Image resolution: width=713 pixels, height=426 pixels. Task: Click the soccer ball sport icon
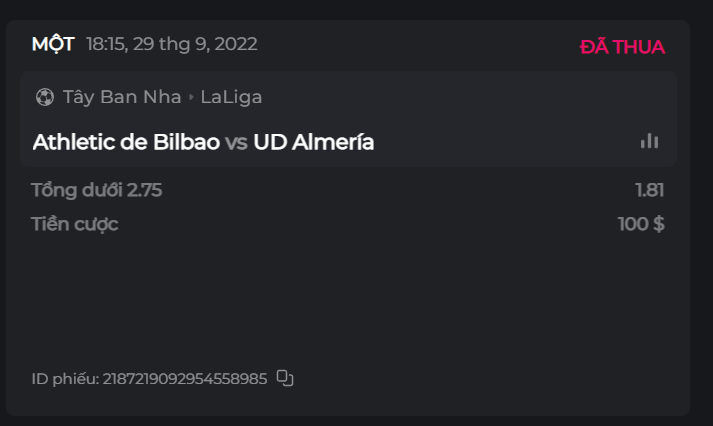(44, 97)
